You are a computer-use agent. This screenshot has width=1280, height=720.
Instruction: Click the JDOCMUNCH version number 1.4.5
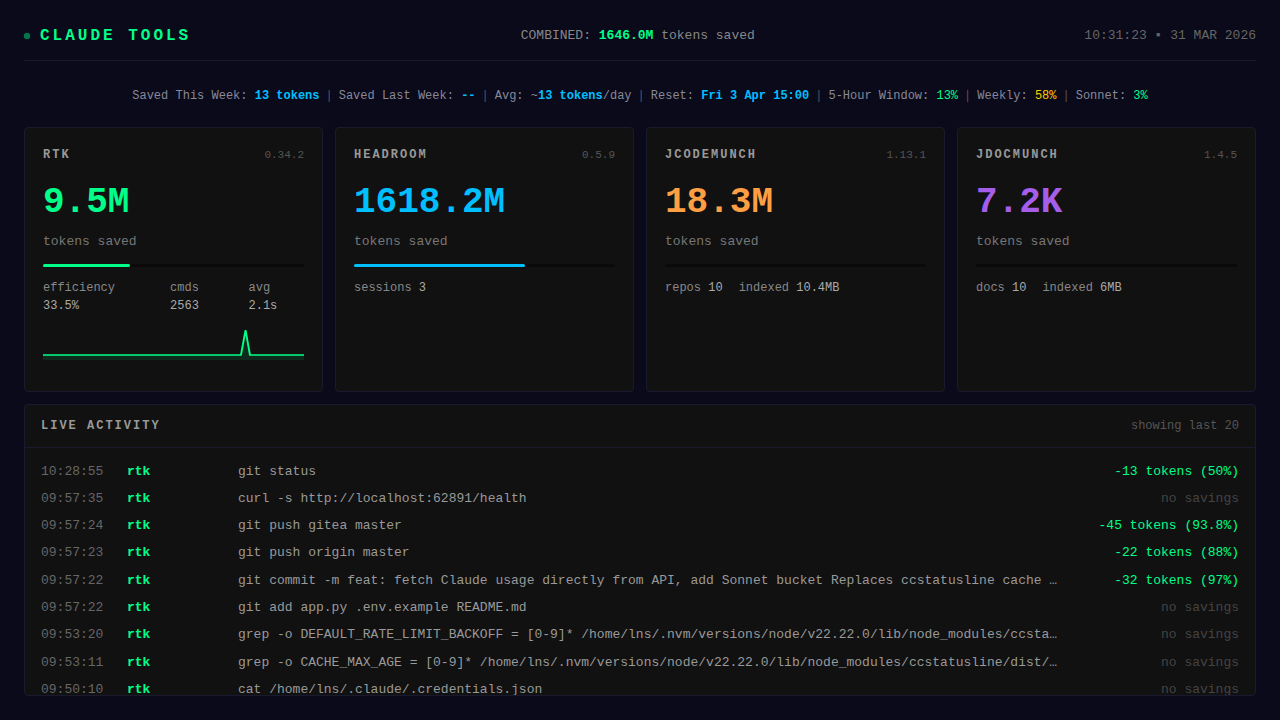(x=1220, y=155)
